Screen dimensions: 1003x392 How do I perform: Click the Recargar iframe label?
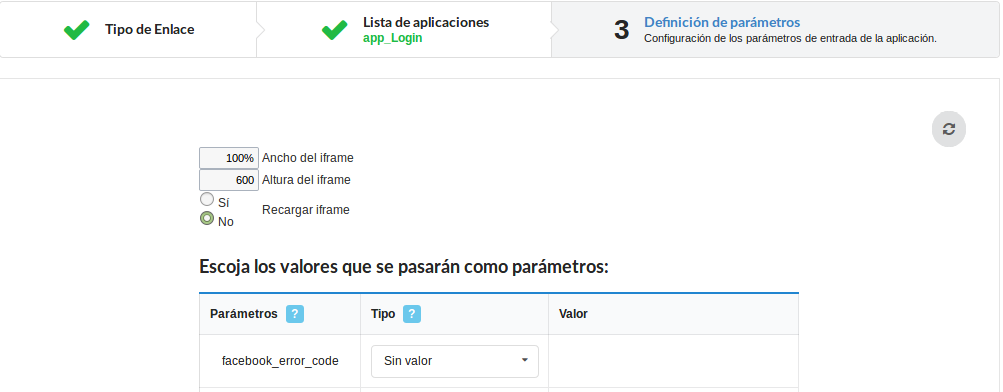pyautogui.click(x=306, y=210)
